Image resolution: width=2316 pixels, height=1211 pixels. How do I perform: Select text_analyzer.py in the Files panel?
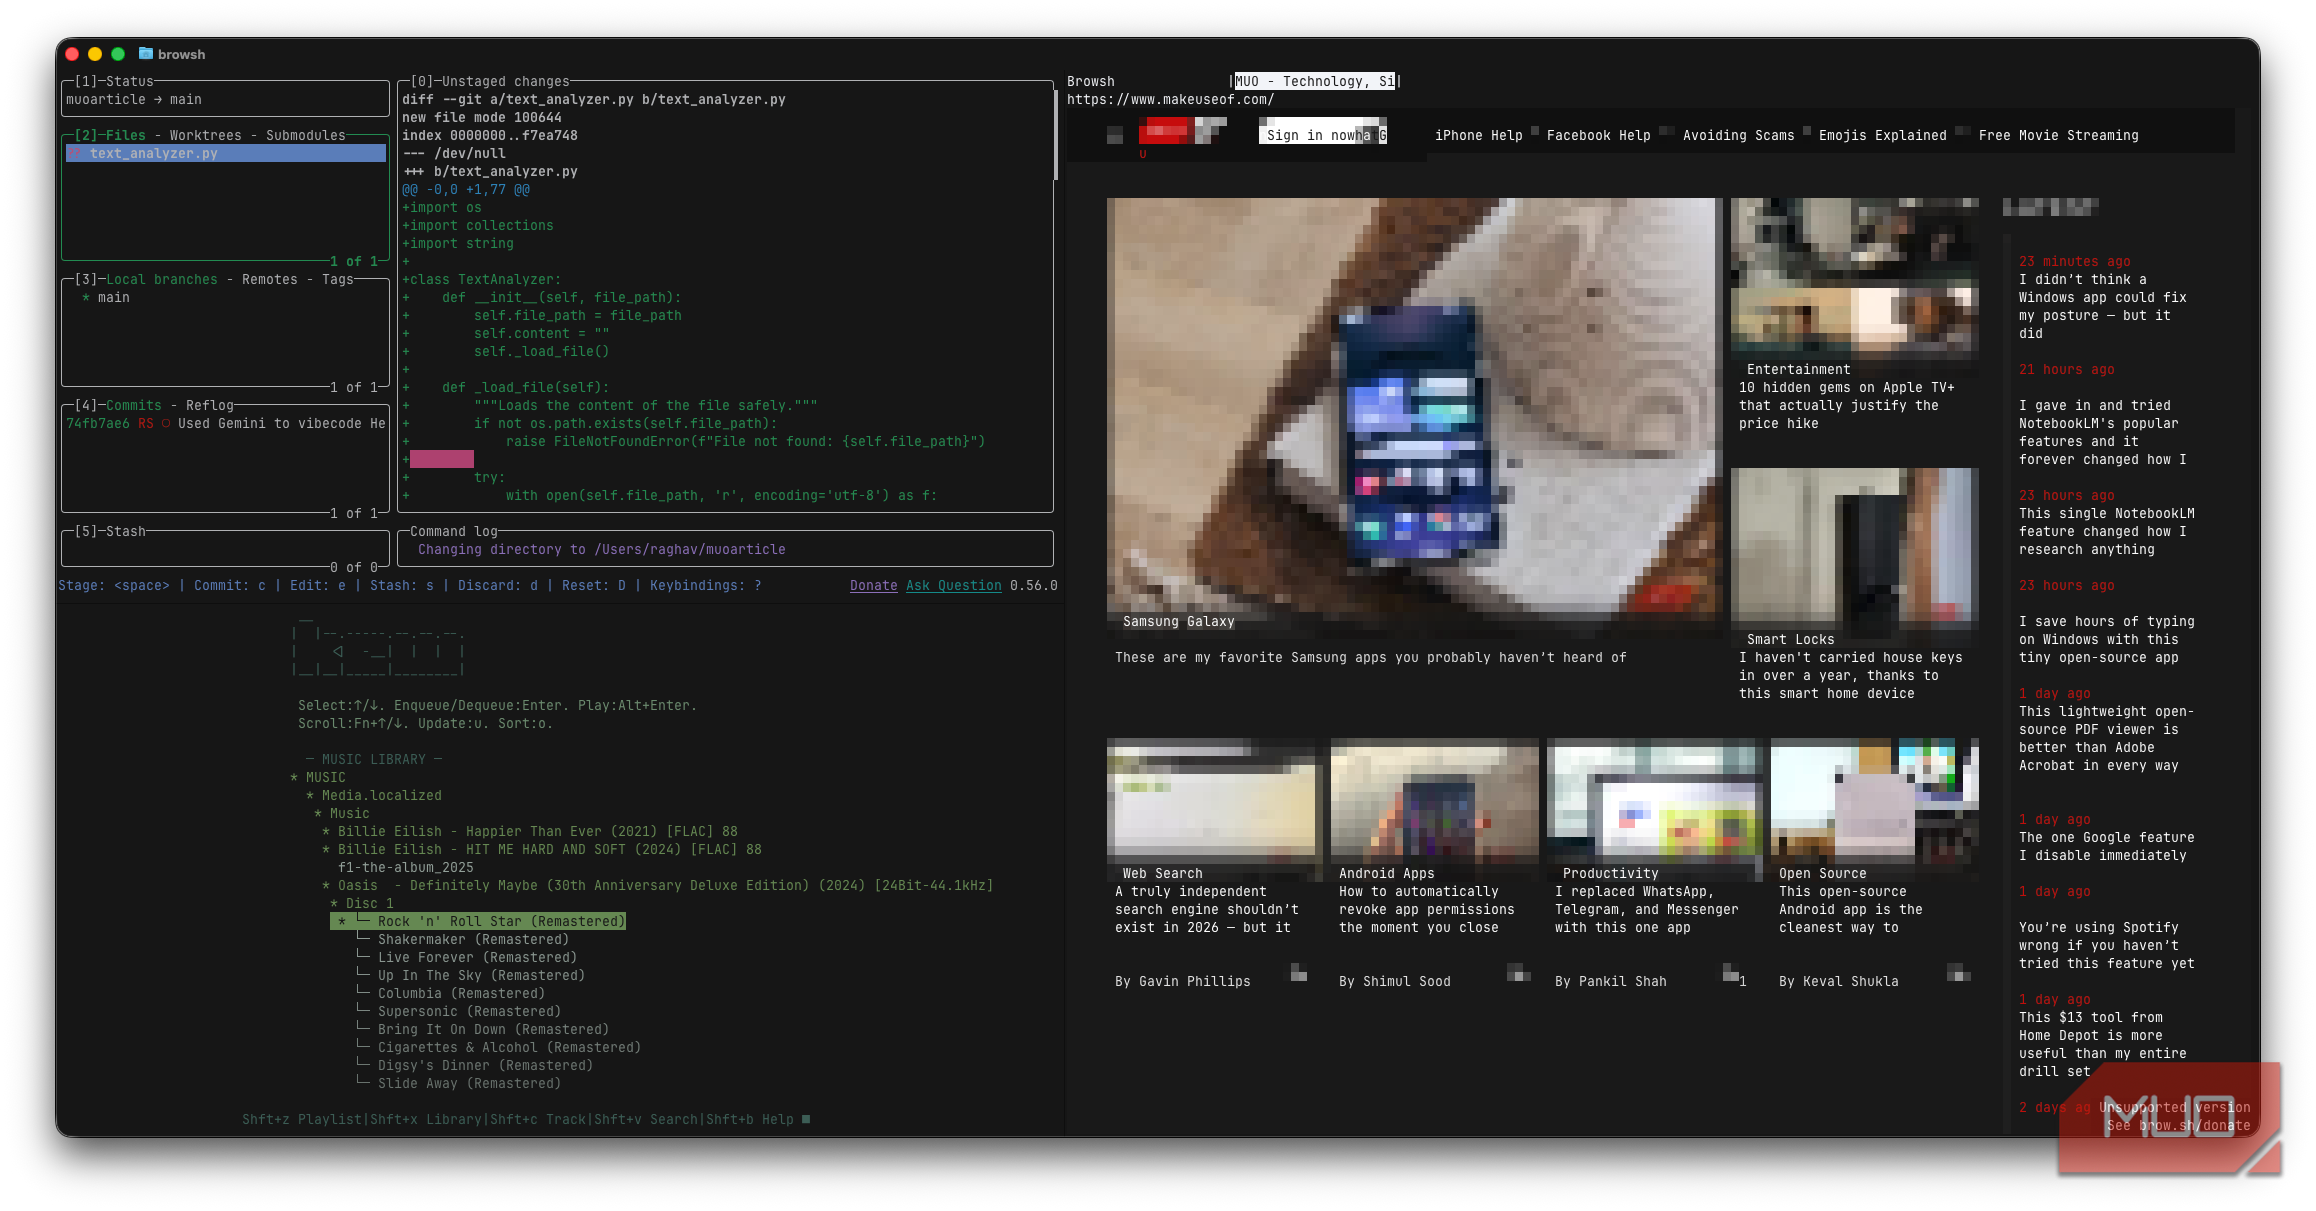point(226,153)
